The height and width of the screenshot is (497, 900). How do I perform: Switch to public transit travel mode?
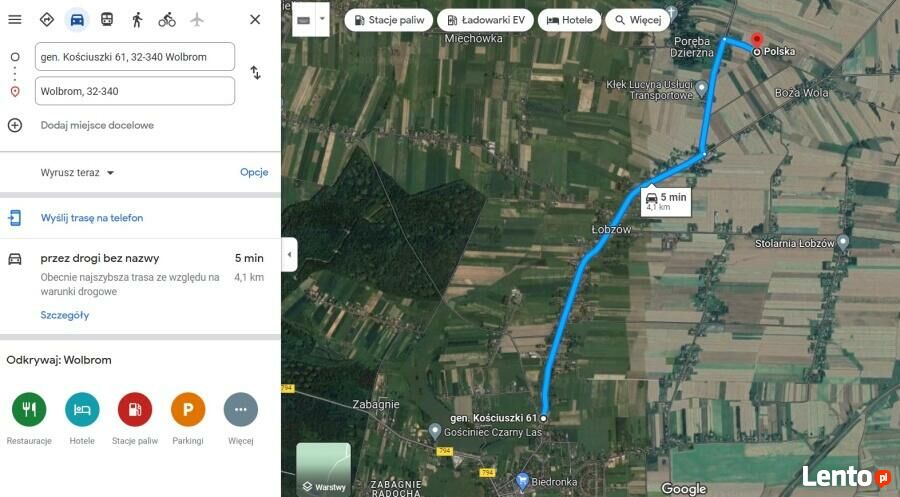pyautogui.click(x=107, y=20)
